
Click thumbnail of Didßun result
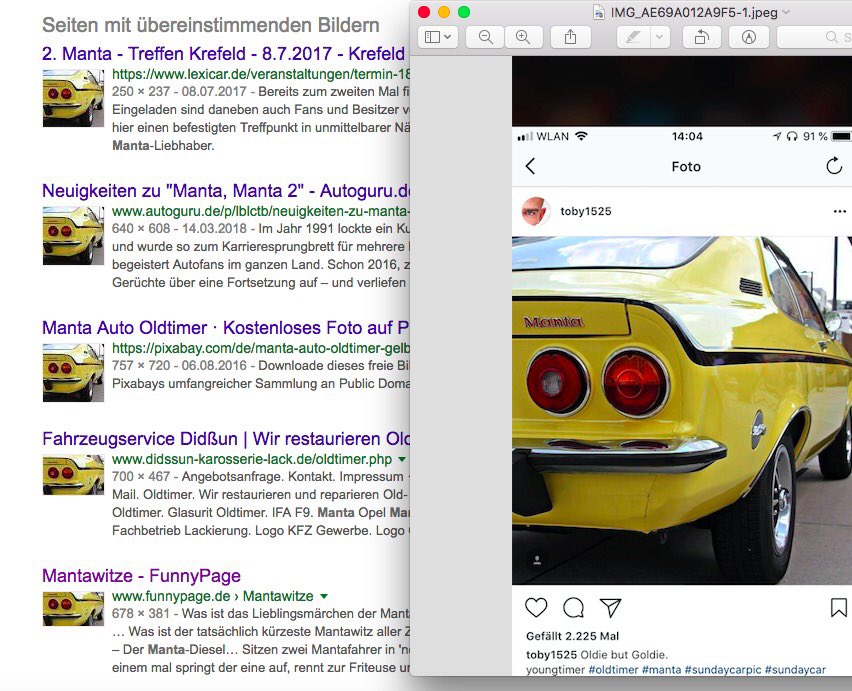tap(73, 475)
